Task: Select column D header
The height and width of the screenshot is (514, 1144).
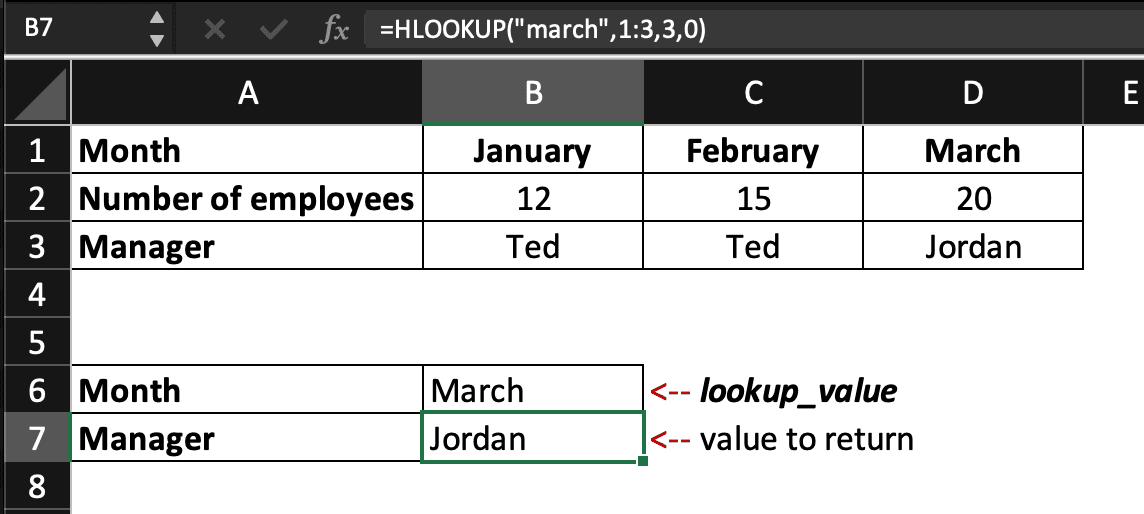Action: point(973,94)
